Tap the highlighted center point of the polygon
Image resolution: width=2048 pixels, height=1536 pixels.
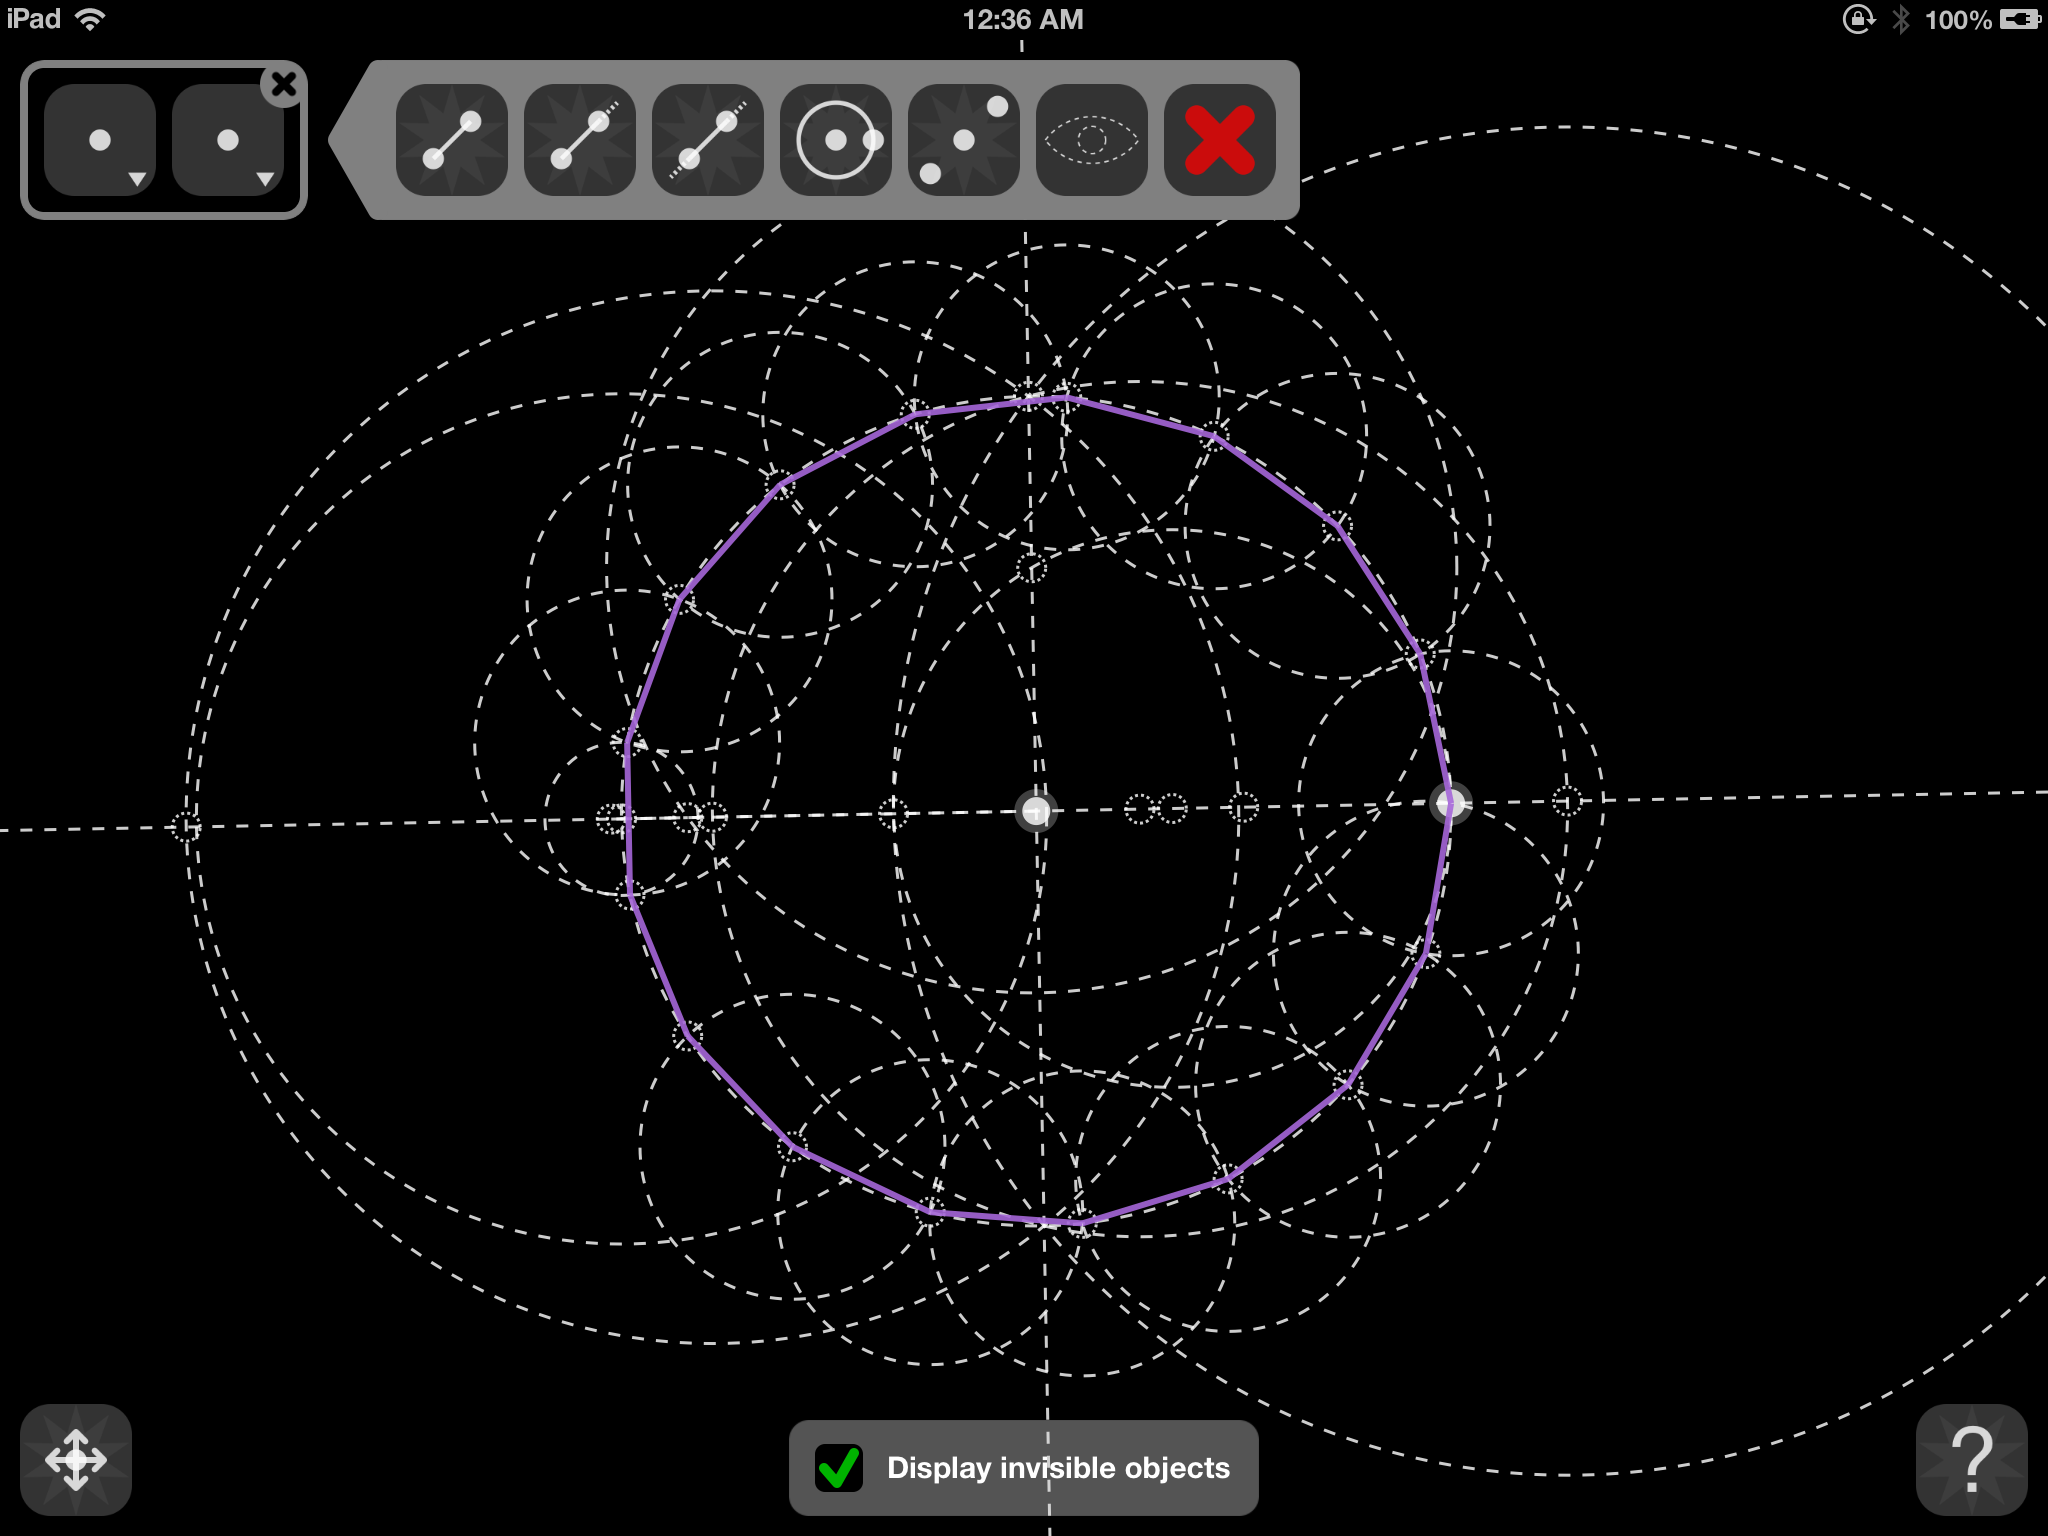1036,810
